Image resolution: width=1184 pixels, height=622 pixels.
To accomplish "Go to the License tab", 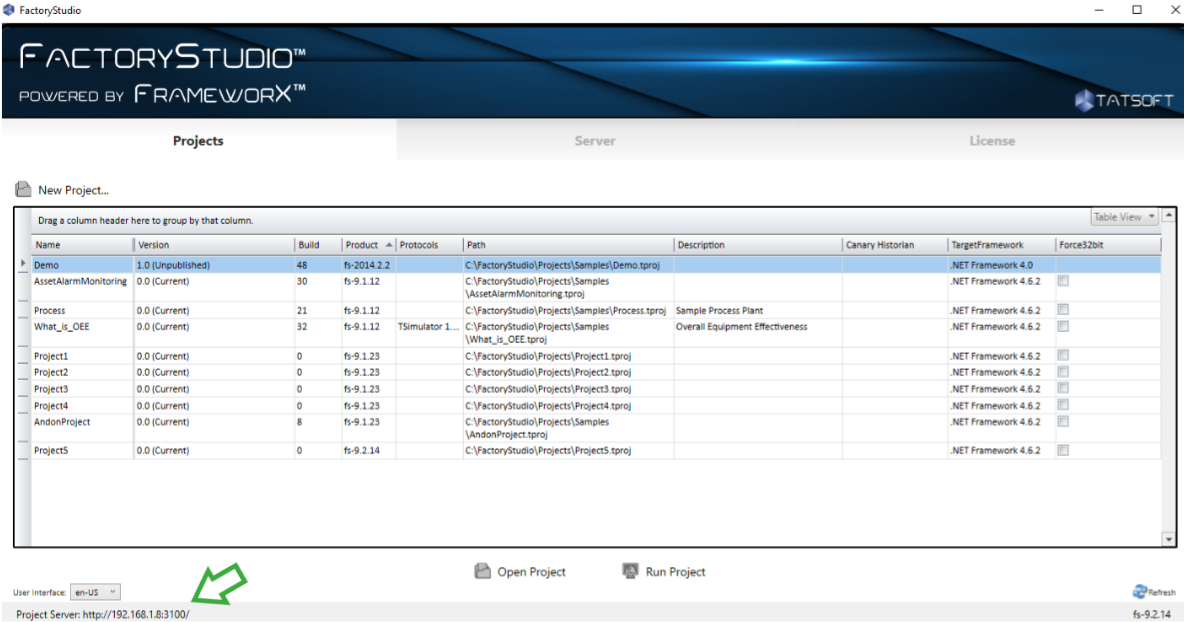I will pos(991,140).
